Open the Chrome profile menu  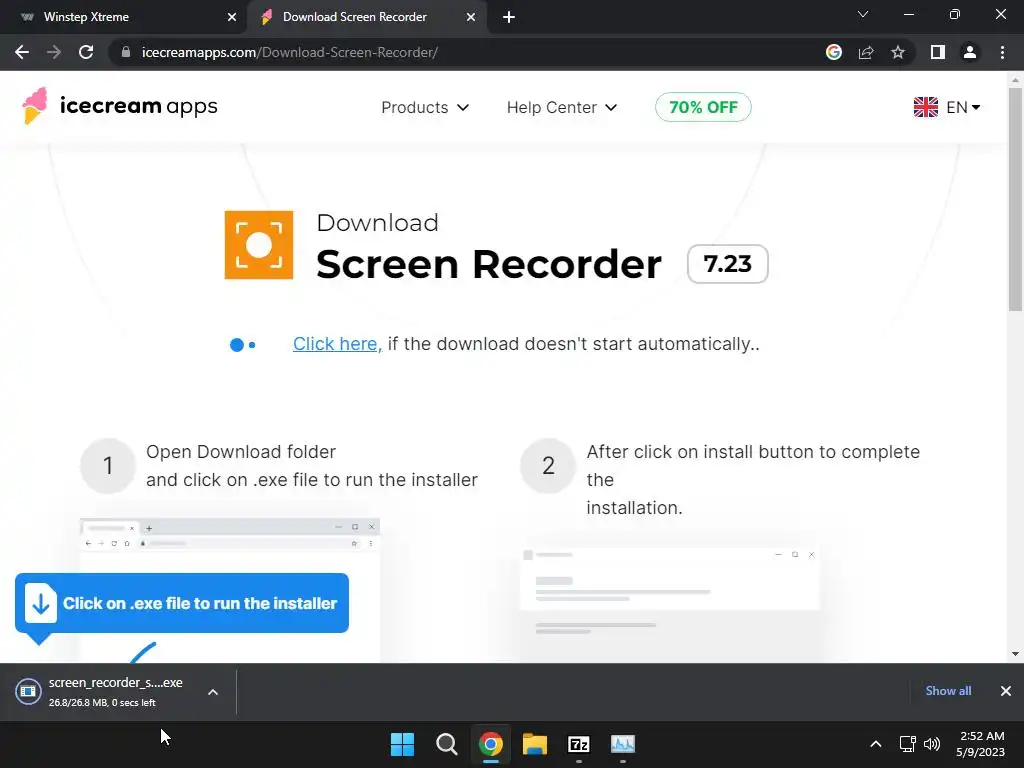pyautogui.click(x=970, y=52)
